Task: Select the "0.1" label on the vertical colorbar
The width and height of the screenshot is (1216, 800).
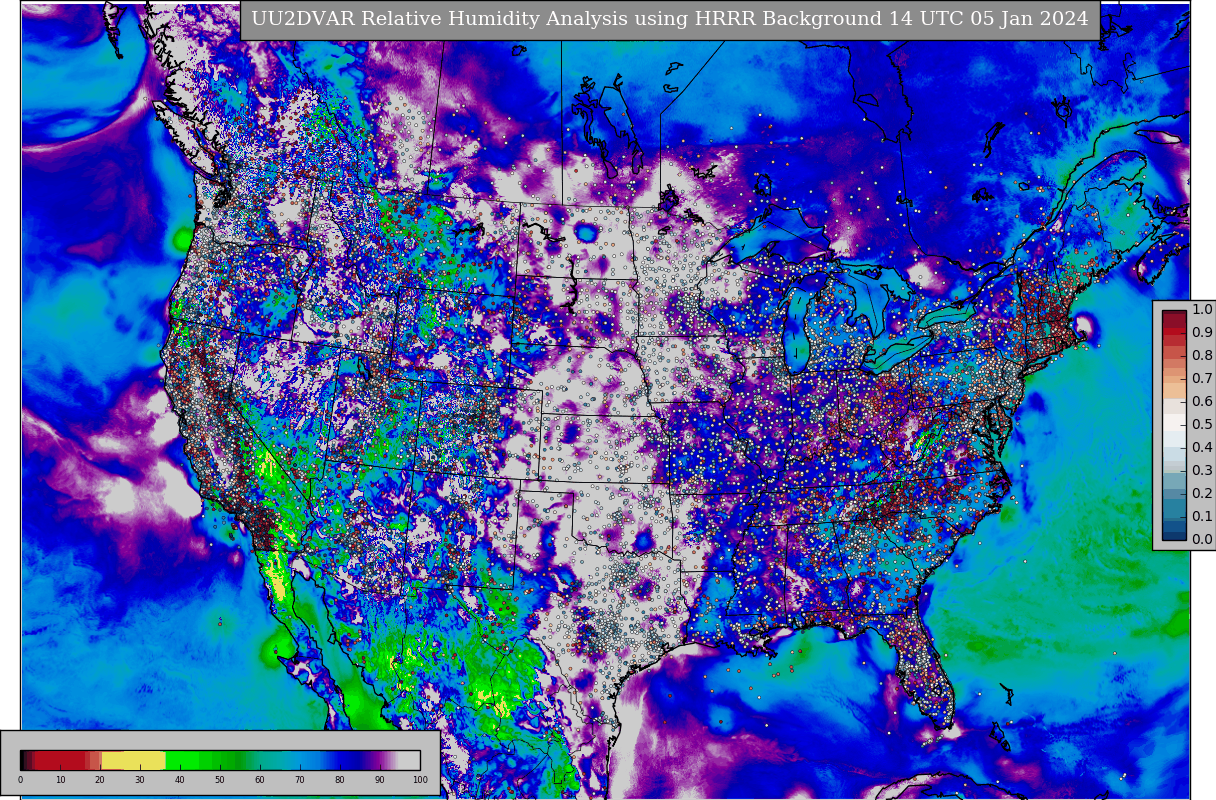Action: (1202, 517)
